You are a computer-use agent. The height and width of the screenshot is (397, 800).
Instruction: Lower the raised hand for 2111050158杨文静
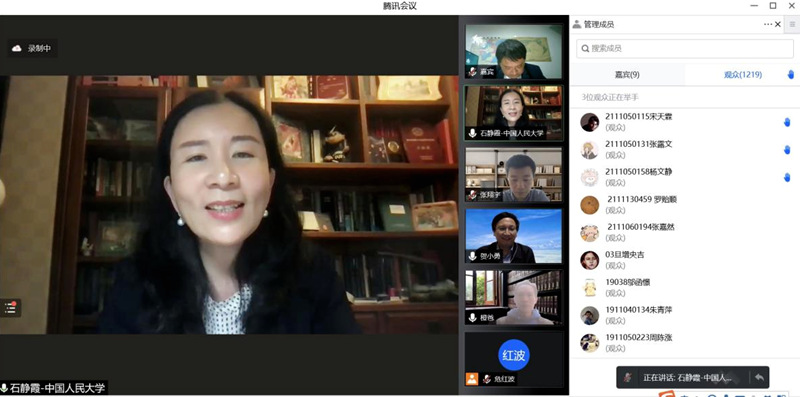pyautogui.click(x=787, y=177)
